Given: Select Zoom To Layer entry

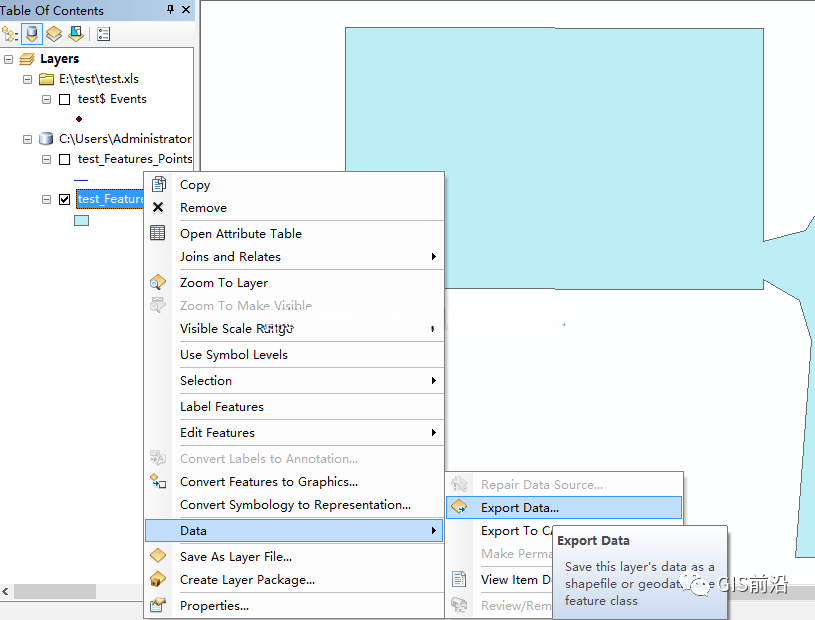Looking at the screenshot, I should tap(294, 283).
